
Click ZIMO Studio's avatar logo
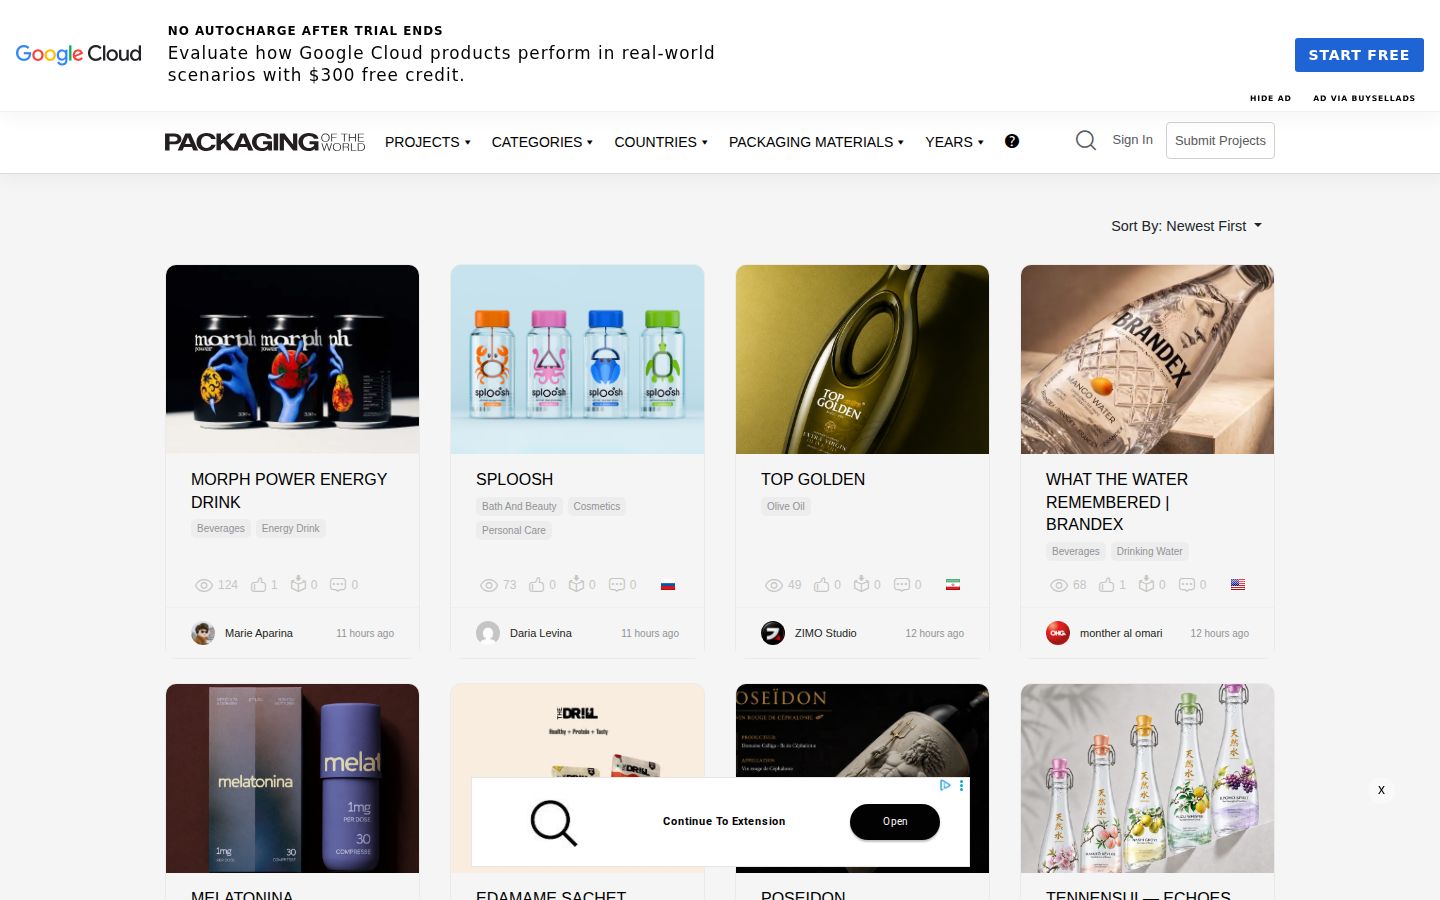(773, 633)
